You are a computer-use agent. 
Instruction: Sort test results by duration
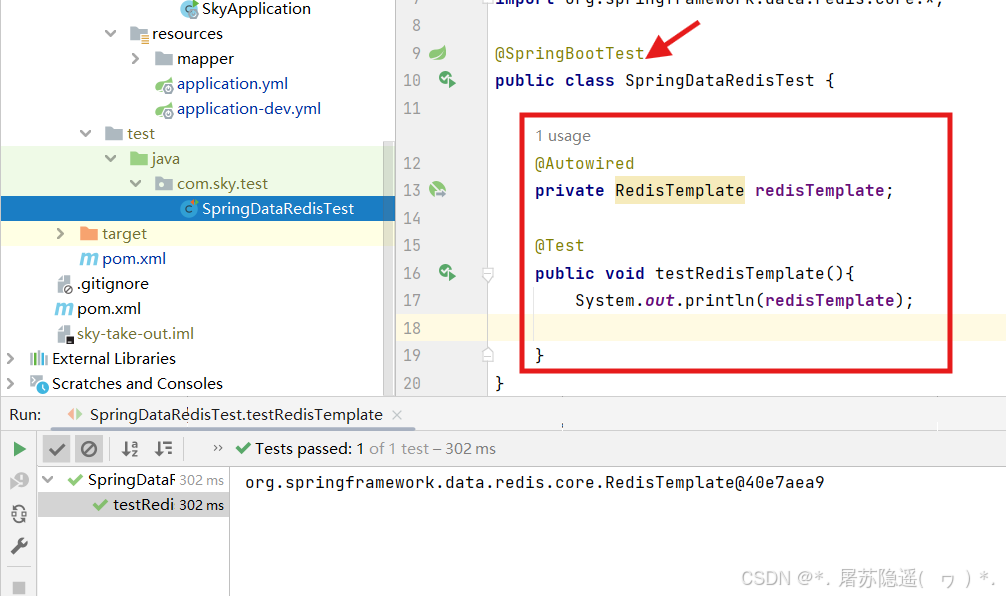164,448
